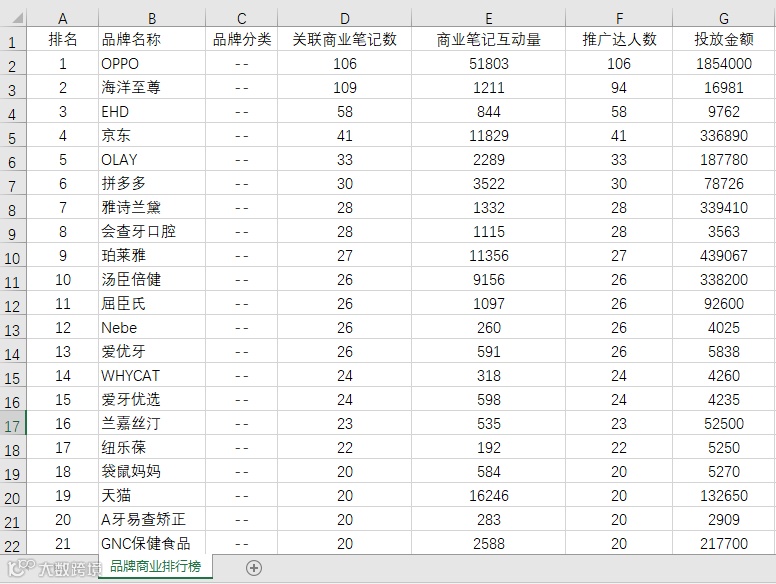
Task: Select column F header
Action: (619, 18)
